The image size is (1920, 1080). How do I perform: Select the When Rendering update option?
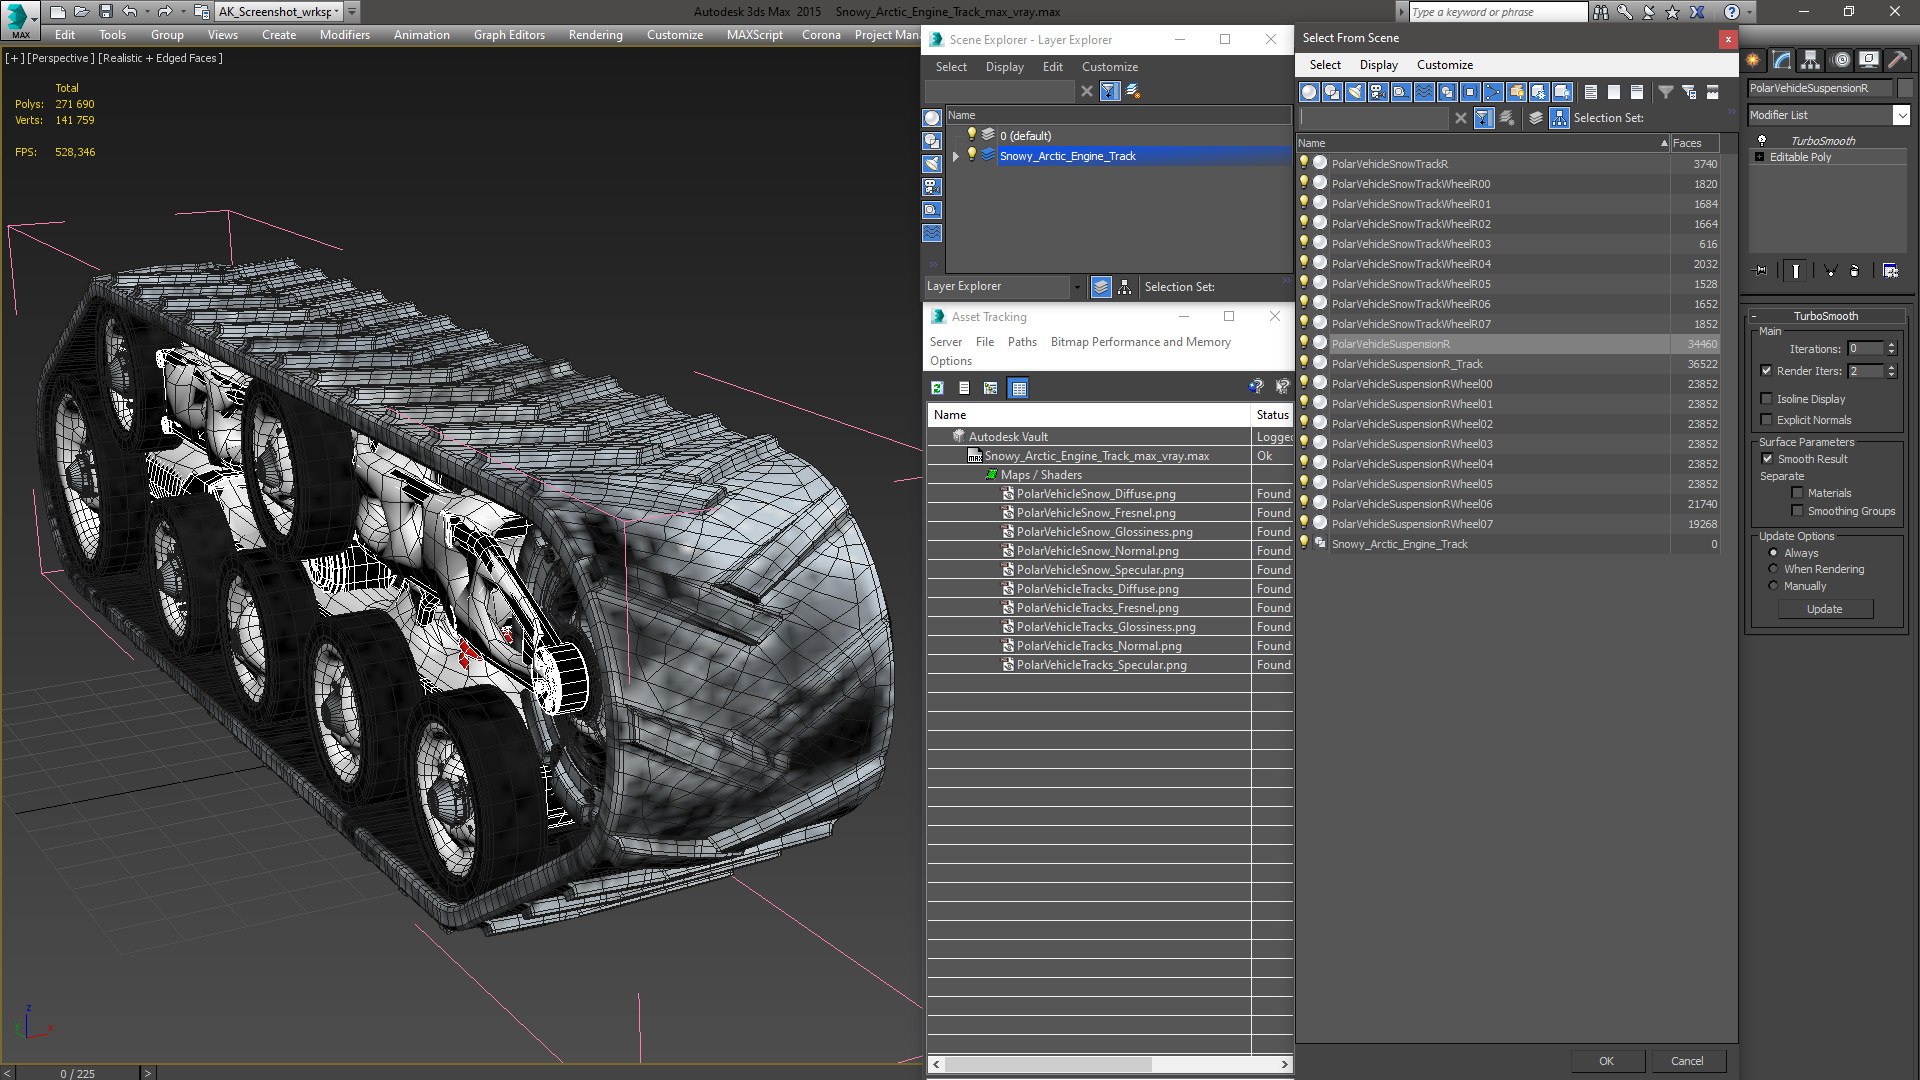[x=1773, y=569]
